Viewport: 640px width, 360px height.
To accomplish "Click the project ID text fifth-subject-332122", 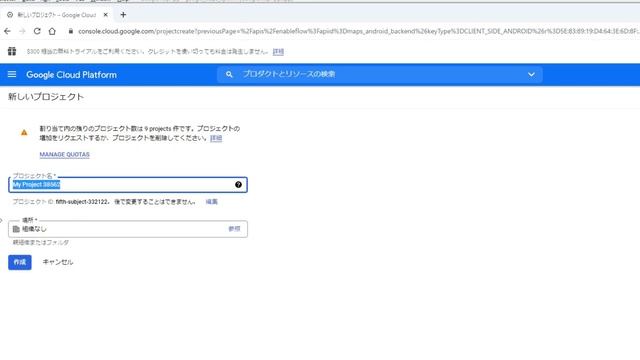I will click(x=82, y=202).
